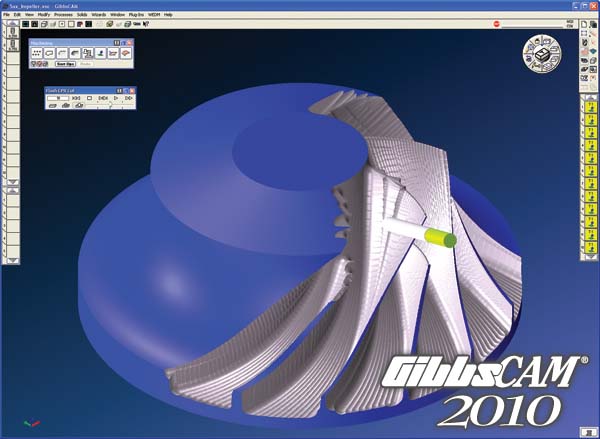Click the small icon at bottom-right window corner
Screen dimensions: 600x439
tap(588, 432)
